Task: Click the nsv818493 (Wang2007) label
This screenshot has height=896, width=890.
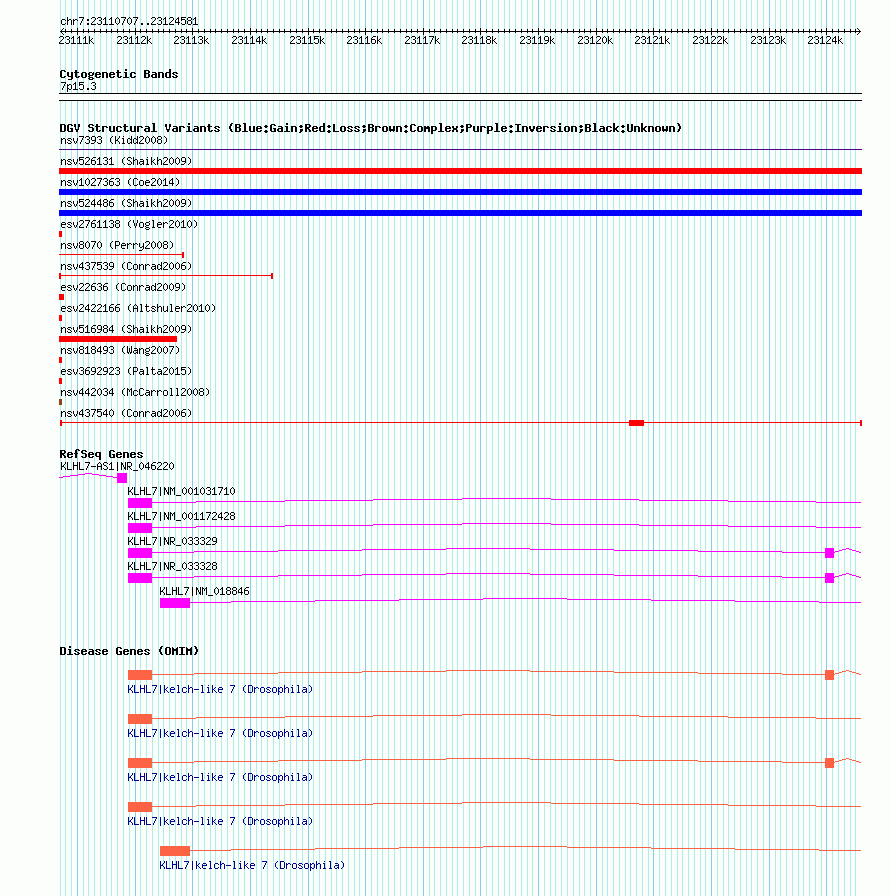Action: tap(120, 350)
